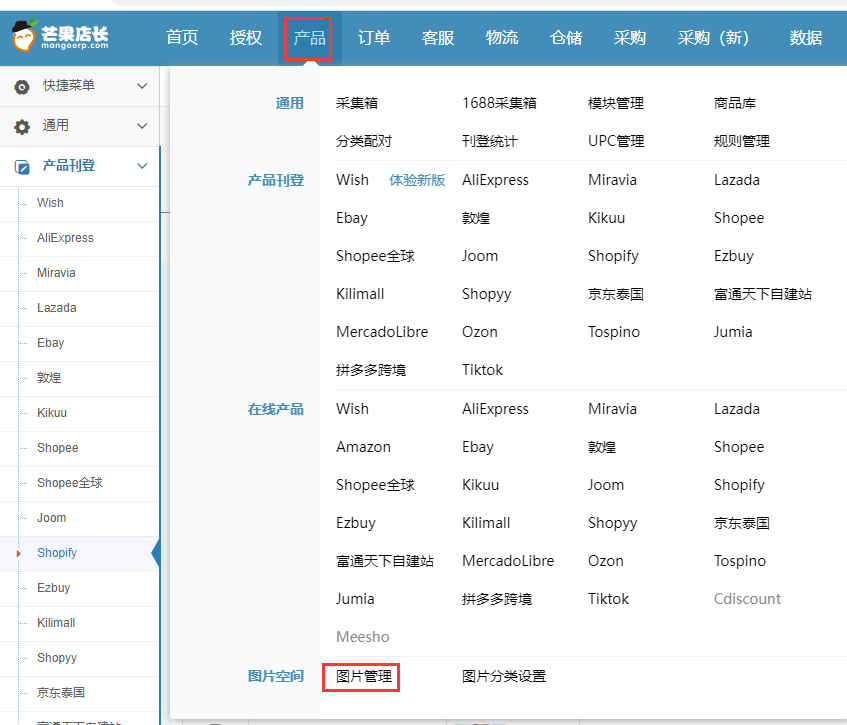Expand the 快捷菜单 chevron arrow
The image size is (847, 725).
pos(142,86)
